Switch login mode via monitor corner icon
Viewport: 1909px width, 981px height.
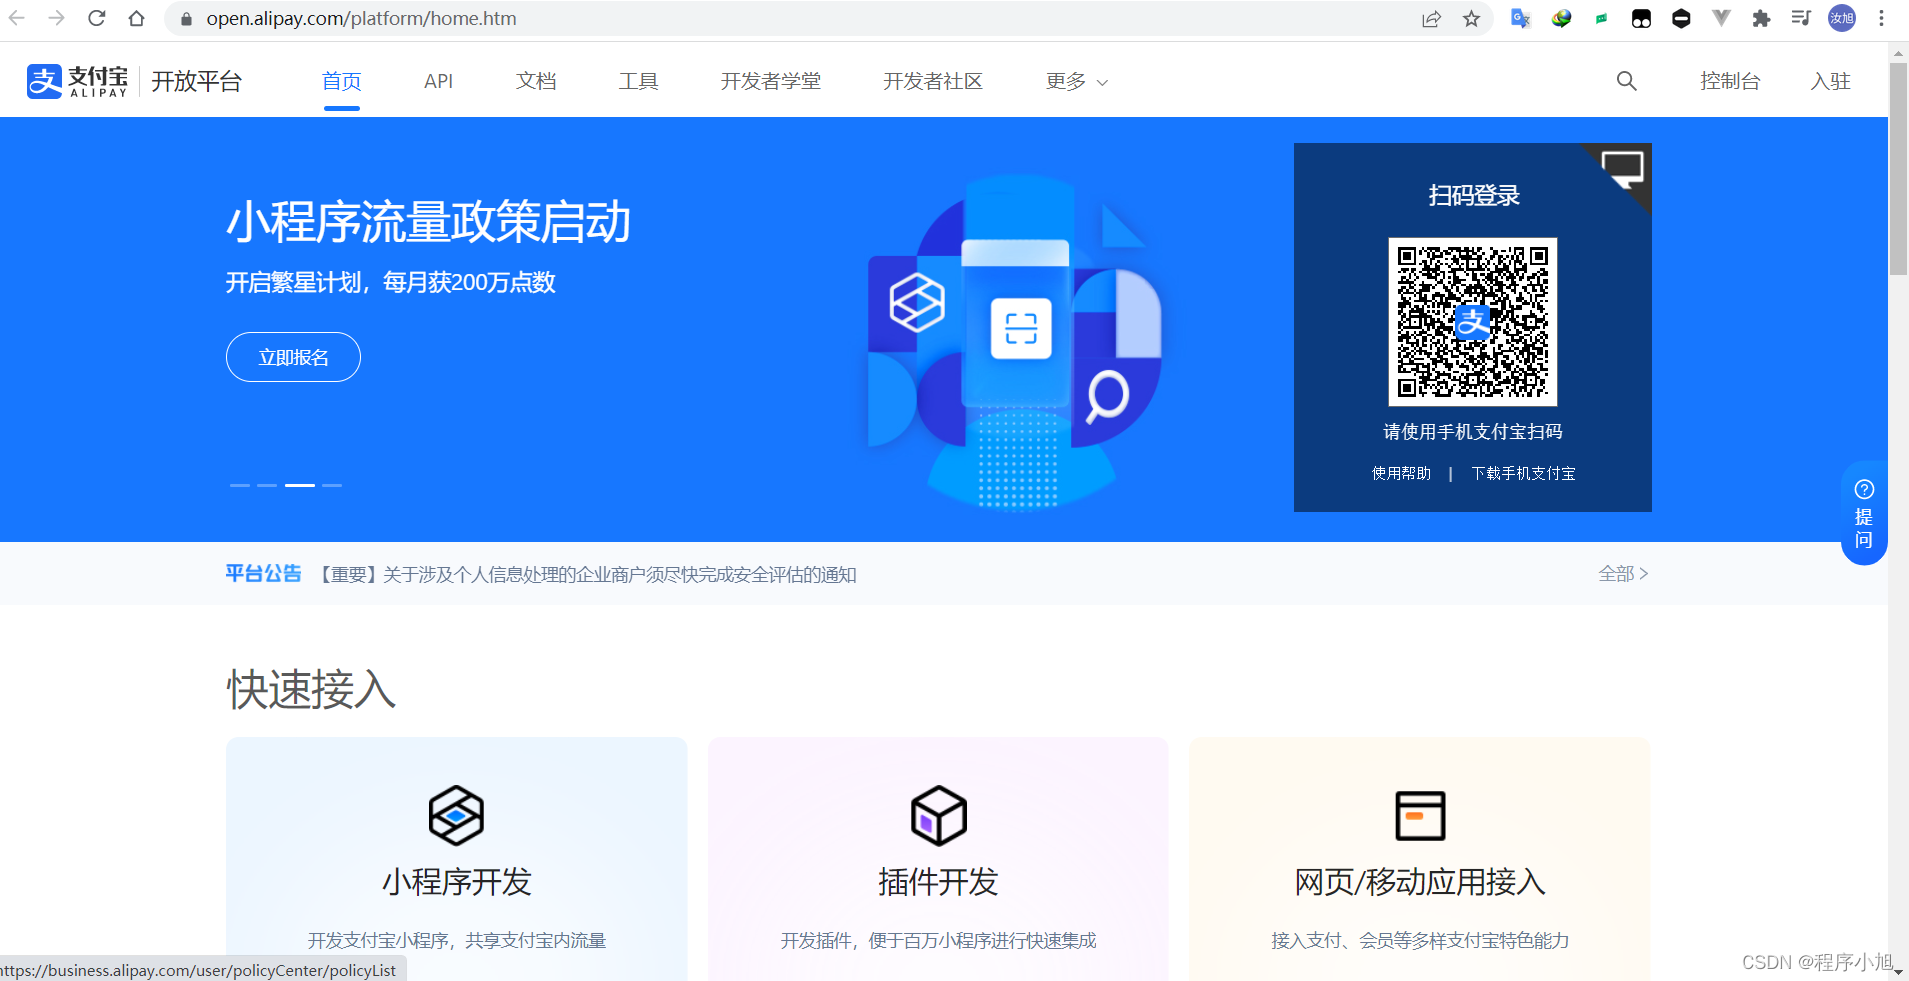click(1622, 170)
